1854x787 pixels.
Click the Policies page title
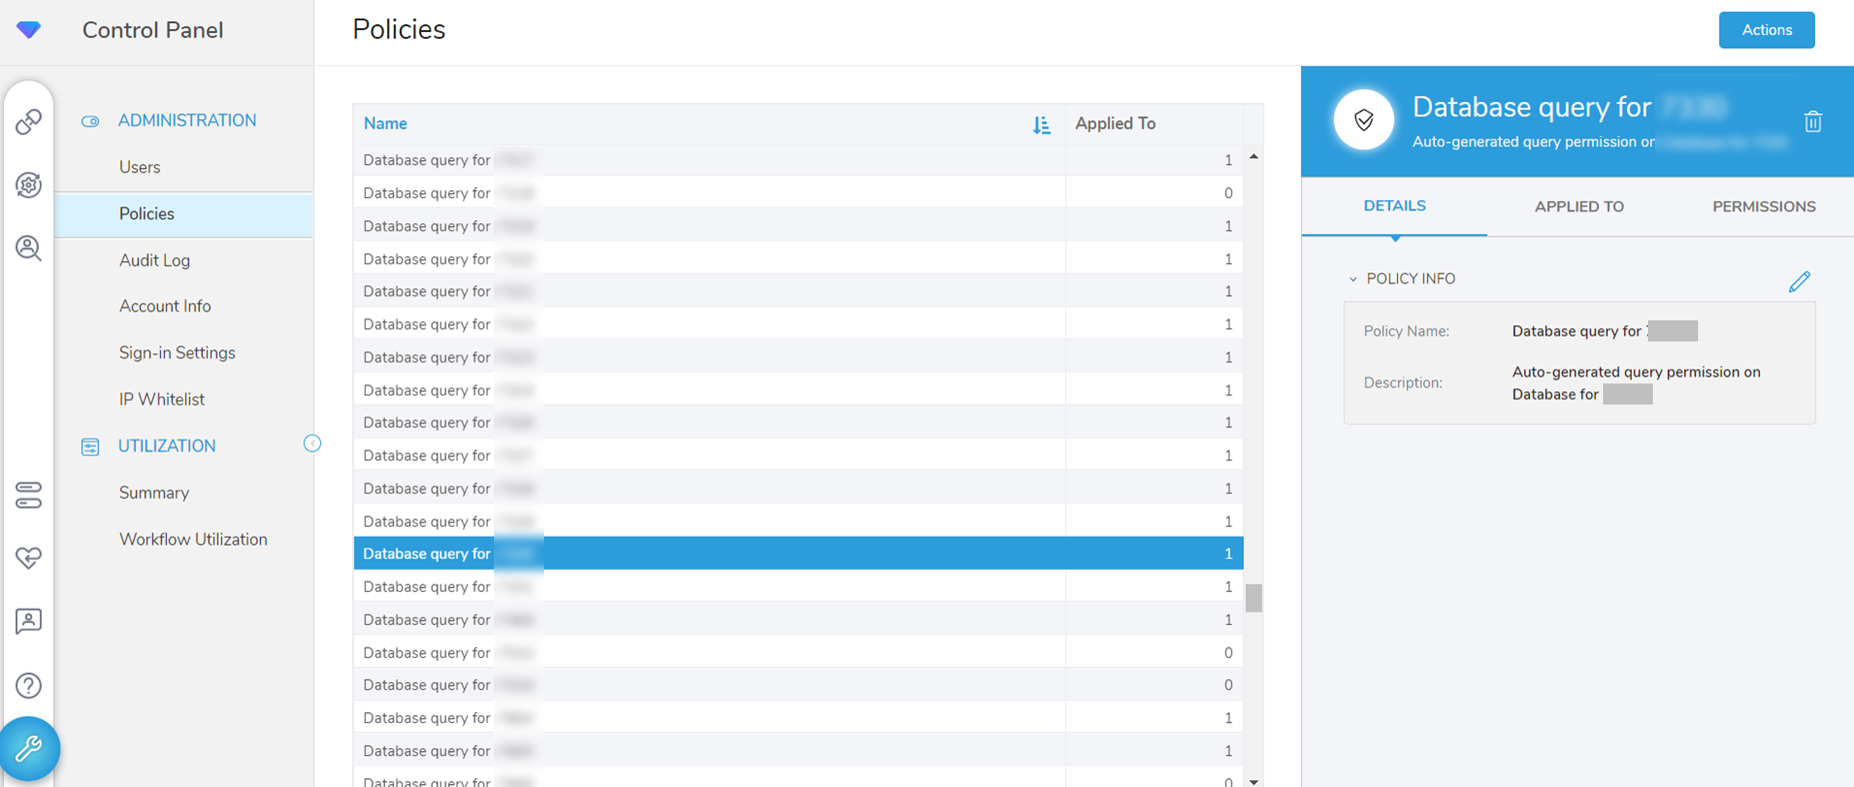(x=399, y=30)
